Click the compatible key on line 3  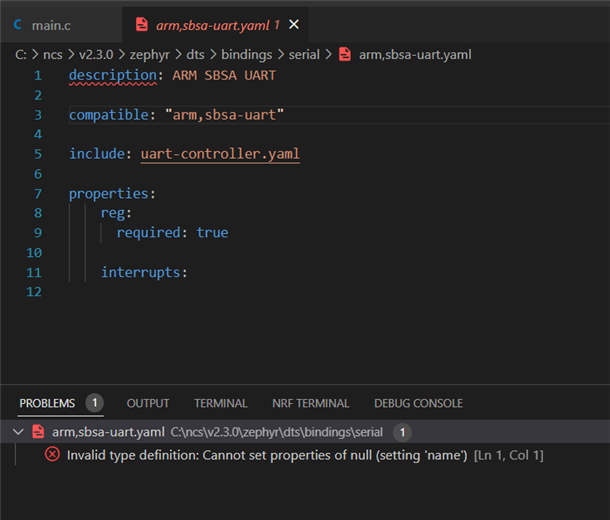coord(109,115)
